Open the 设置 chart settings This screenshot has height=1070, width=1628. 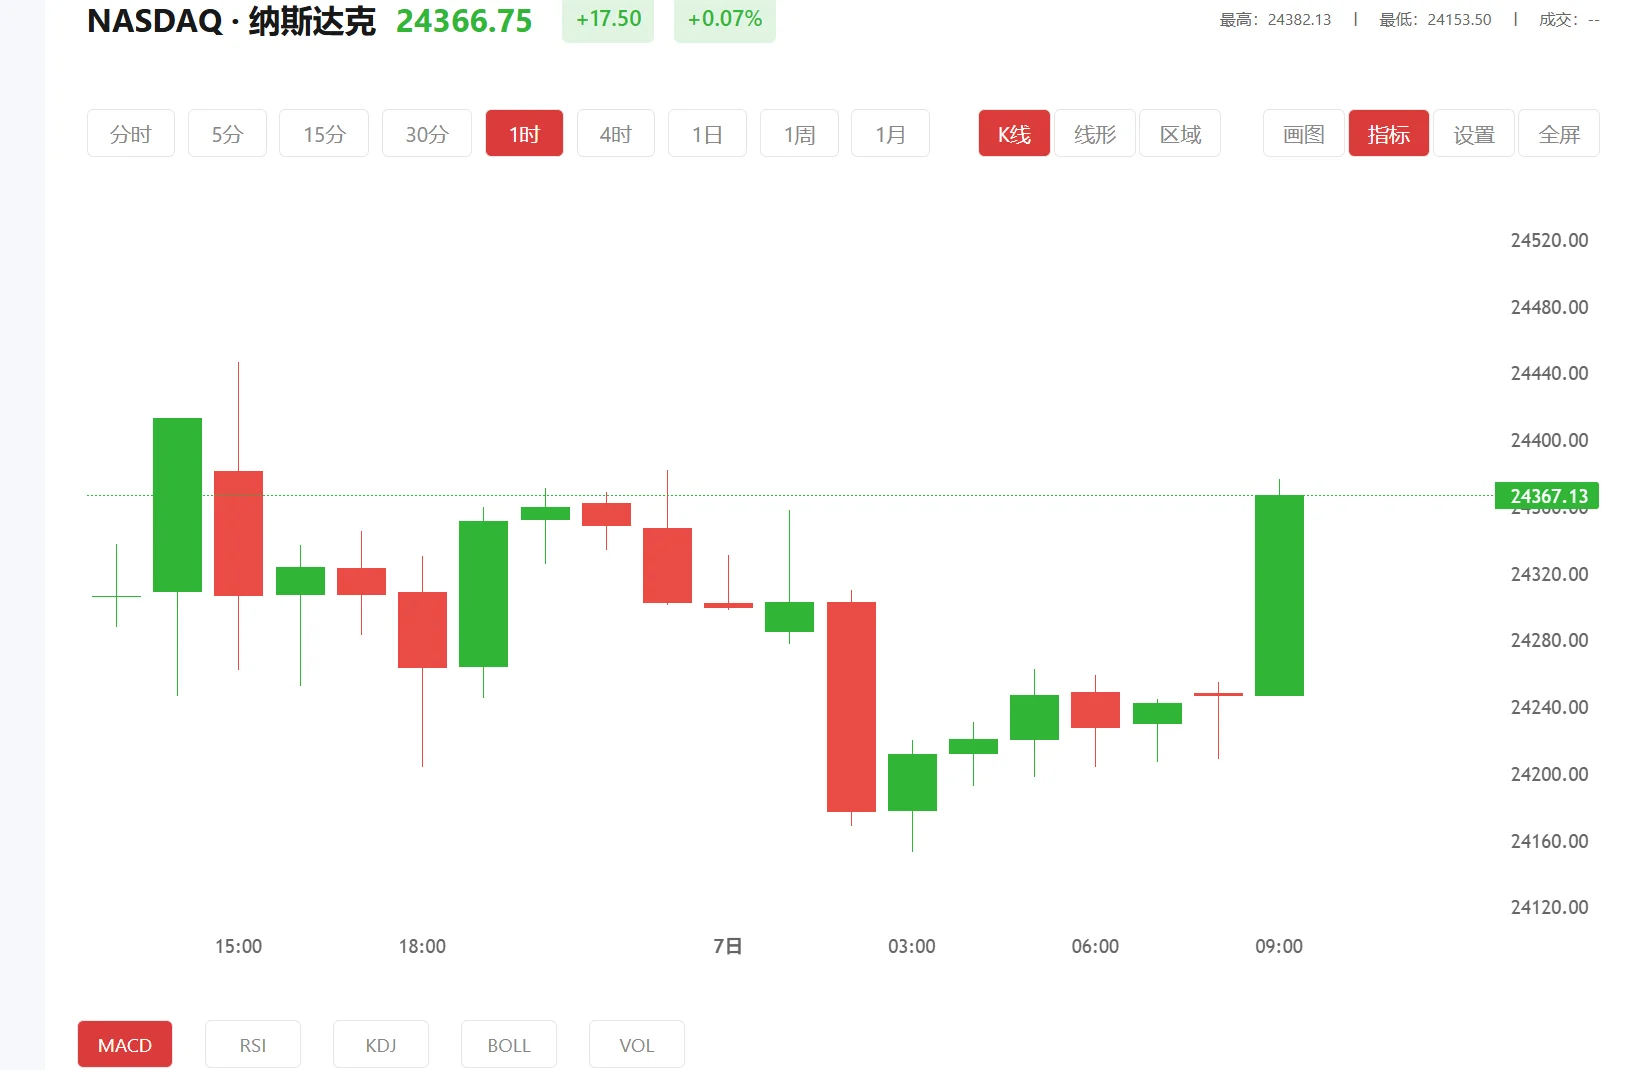(x=1474, y=133)
